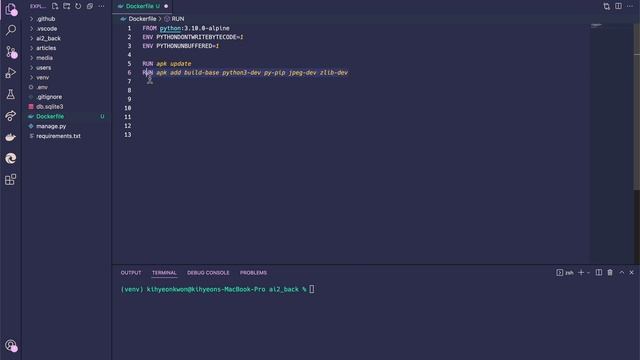The image size is (640, 360).
Task: Split the terminal panel
Action: [599, 272]
